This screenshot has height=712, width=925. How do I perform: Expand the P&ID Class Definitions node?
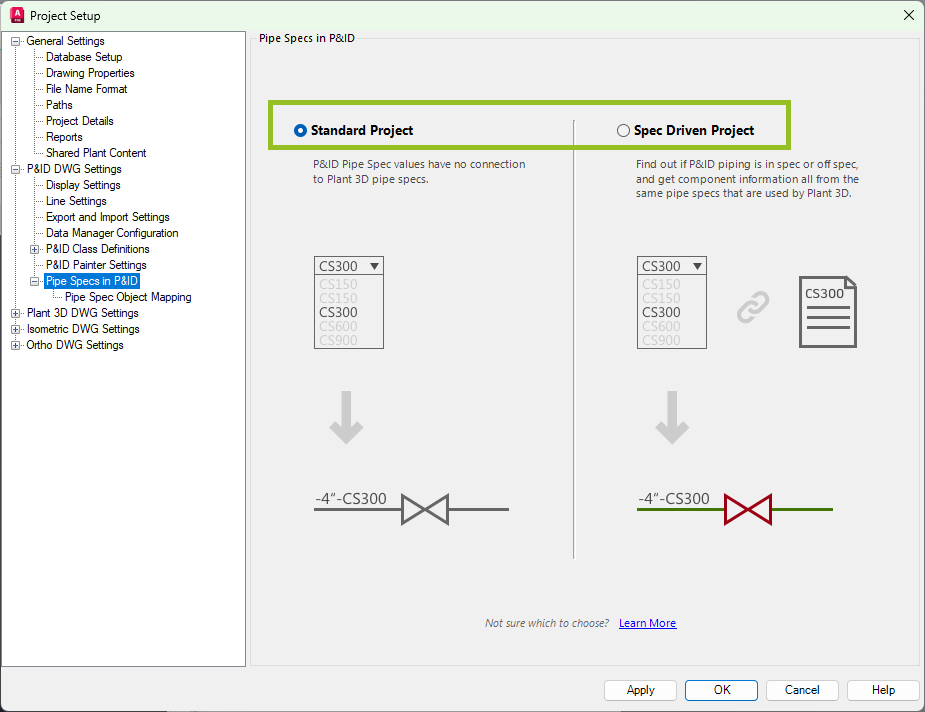pyautogui.click(x=35, y=249)
